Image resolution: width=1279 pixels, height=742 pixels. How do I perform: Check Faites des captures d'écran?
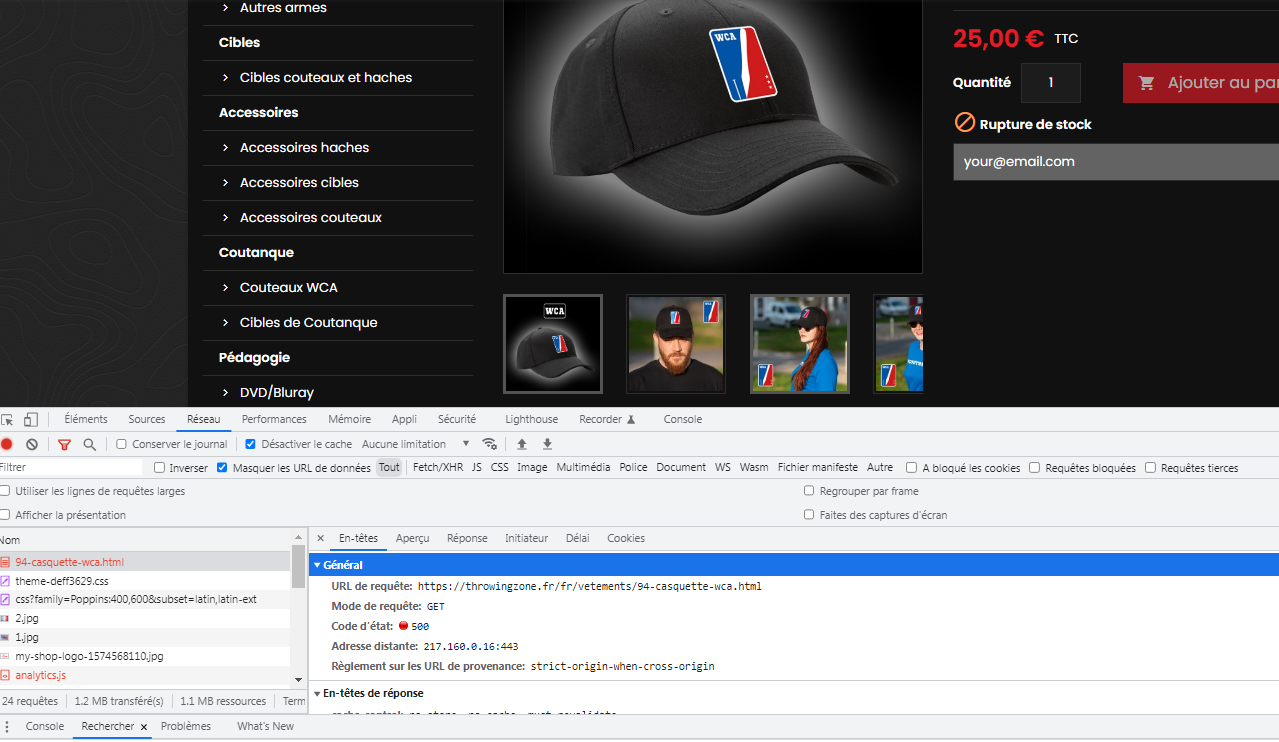tap(809, 515)
